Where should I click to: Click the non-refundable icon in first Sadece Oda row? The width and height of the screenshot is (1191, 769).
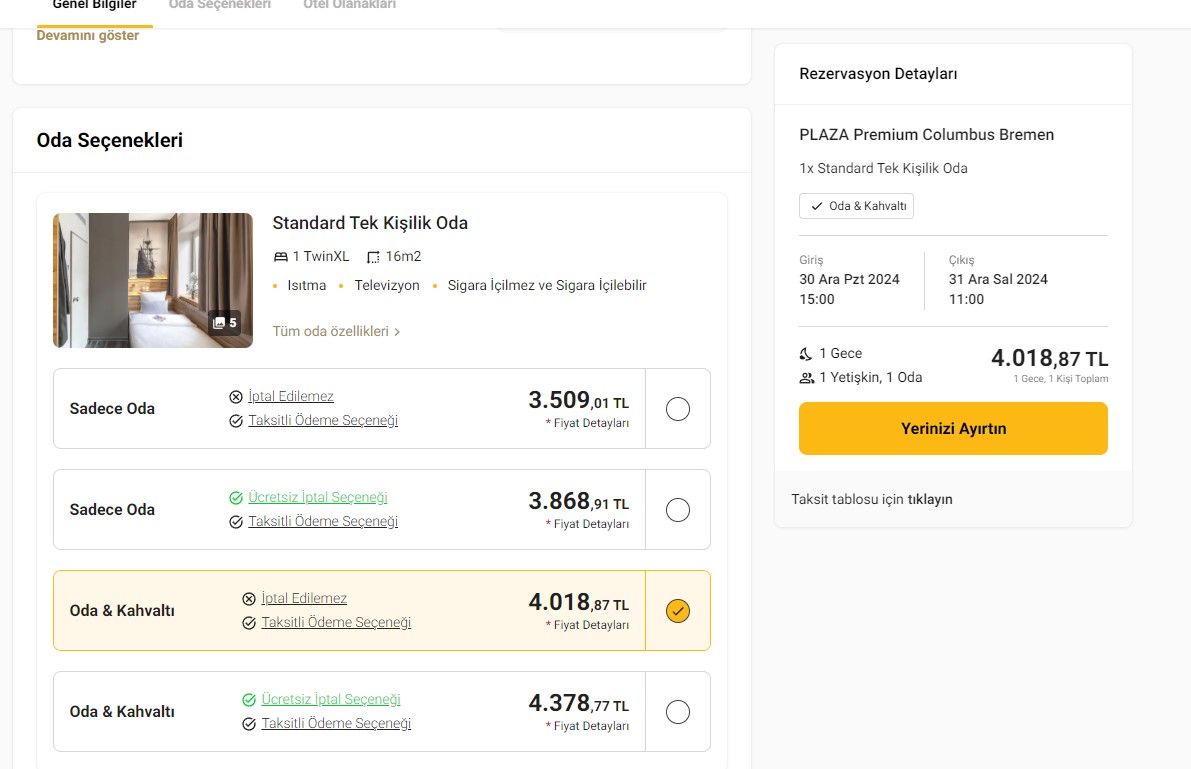coord(236,397)
